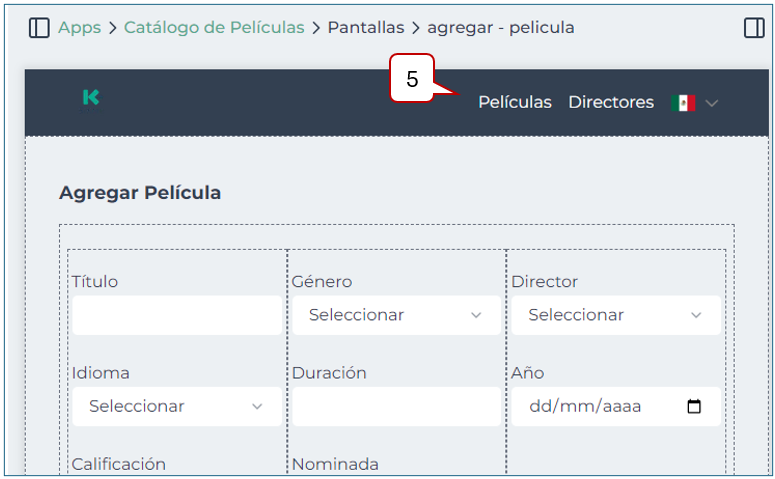
Task: Click the green K logo
Action: click(x=91, y=97)
